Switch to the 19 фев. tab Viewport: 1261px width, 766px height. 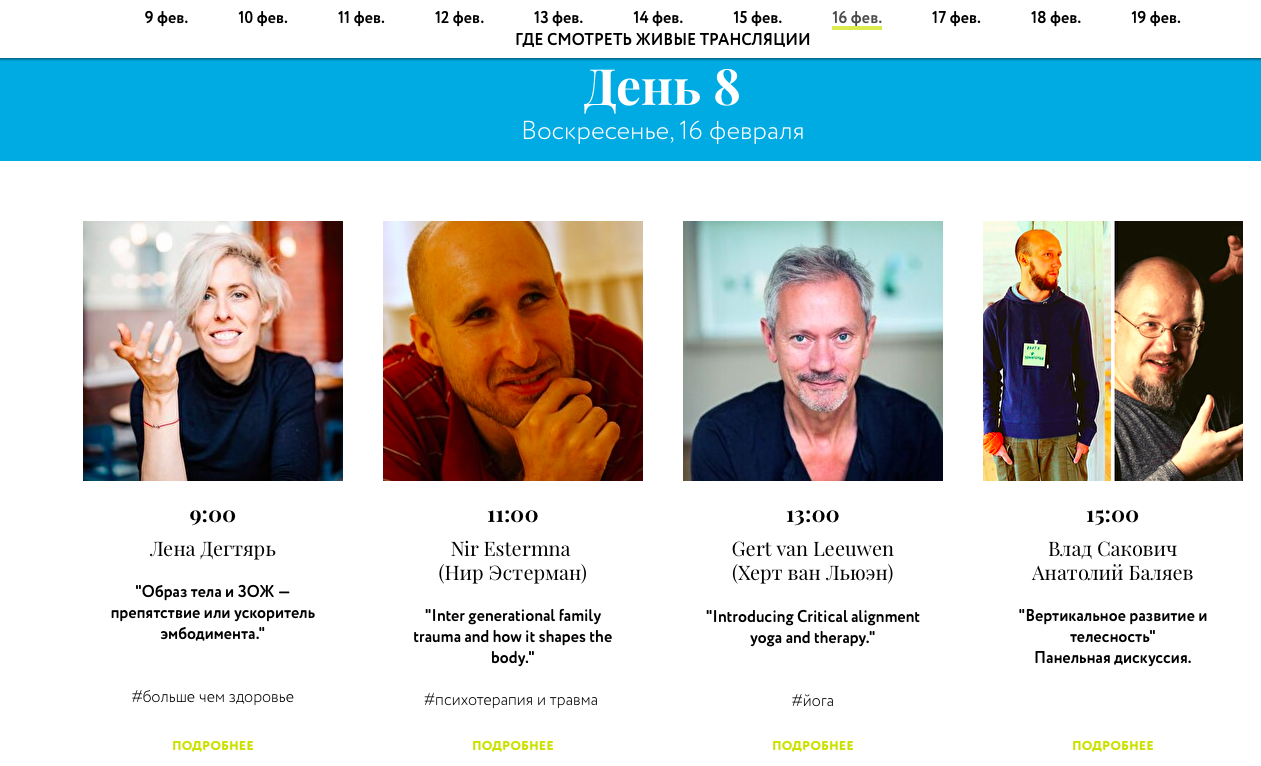pyautogui.click(x=1156, y=18)
